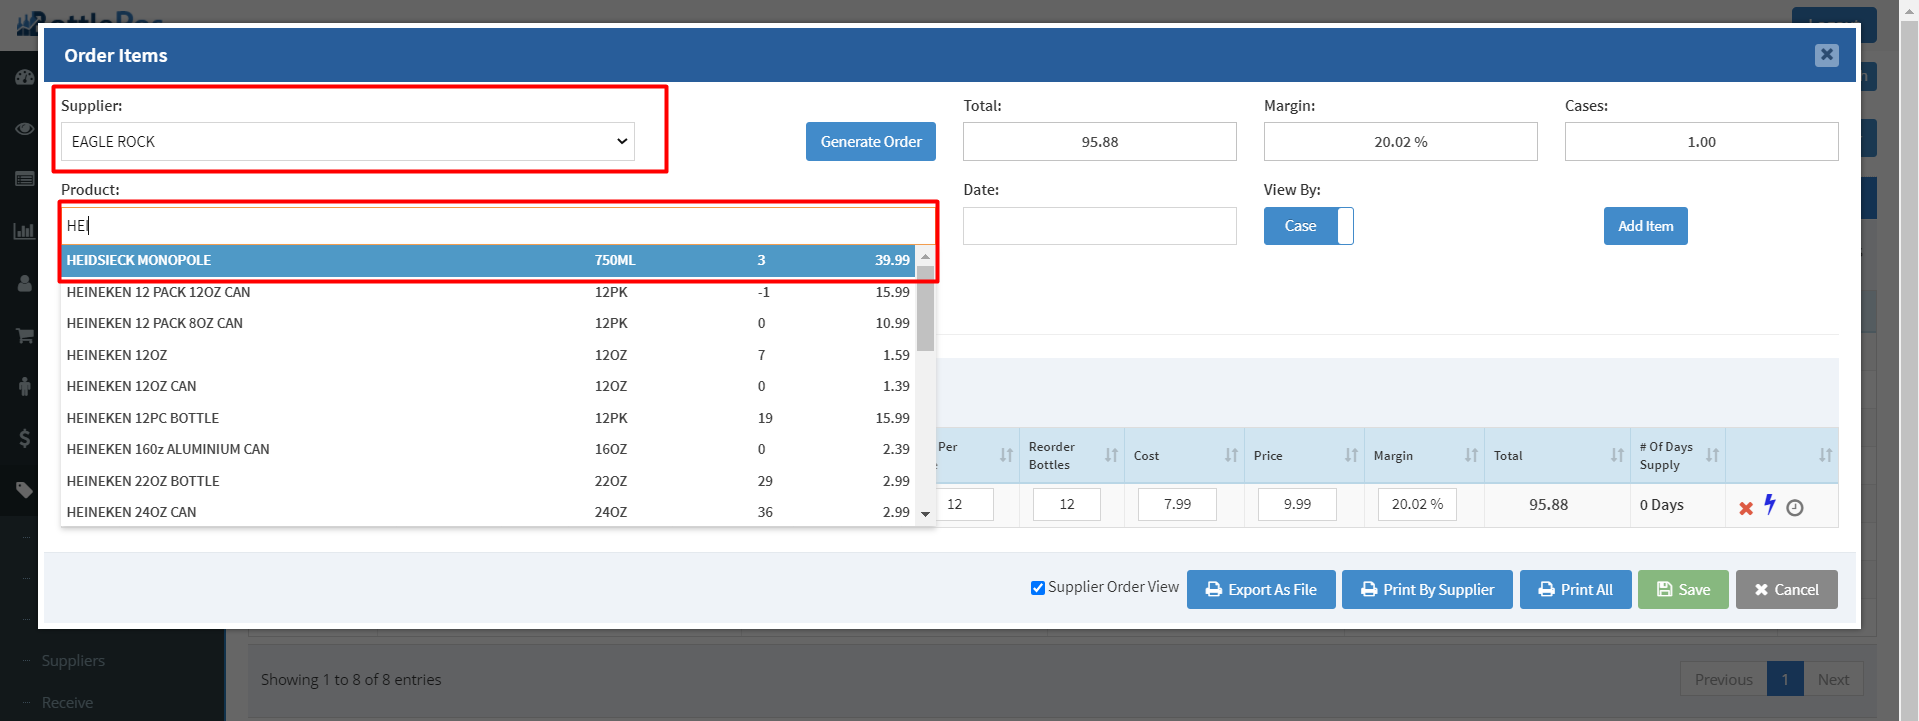Click Export As File button
Image resolution: width=1919 pixels, height=721 pixels.
[1261, 590]
